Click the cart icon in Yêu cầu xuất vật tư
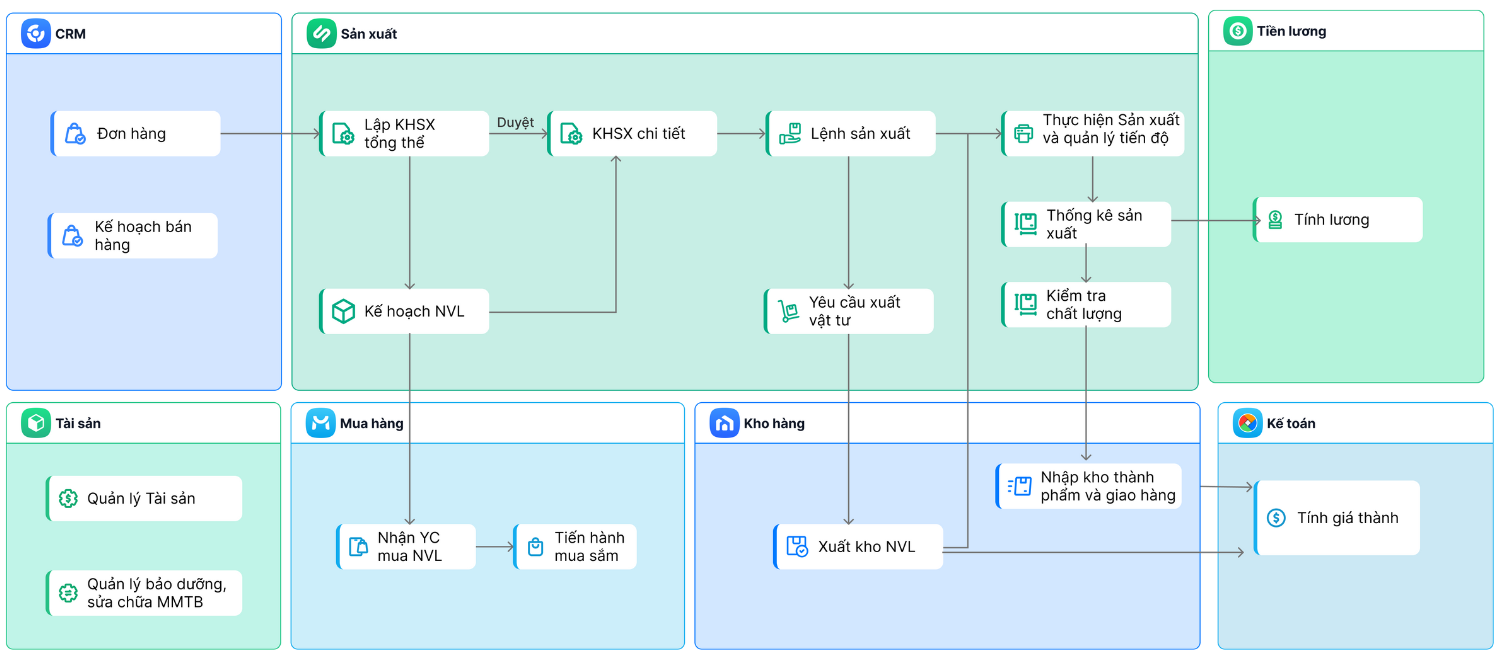This screenshot has width=1500, height=661. click(x=789, y=311)
